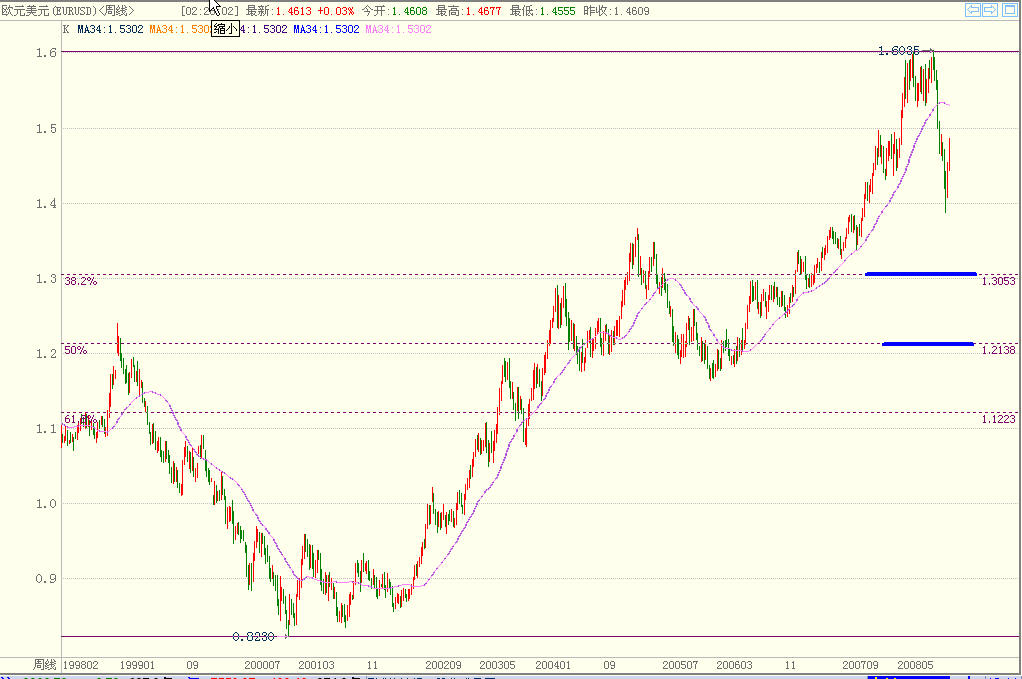Click the 200507 date on time axis

tap(680, 665)
